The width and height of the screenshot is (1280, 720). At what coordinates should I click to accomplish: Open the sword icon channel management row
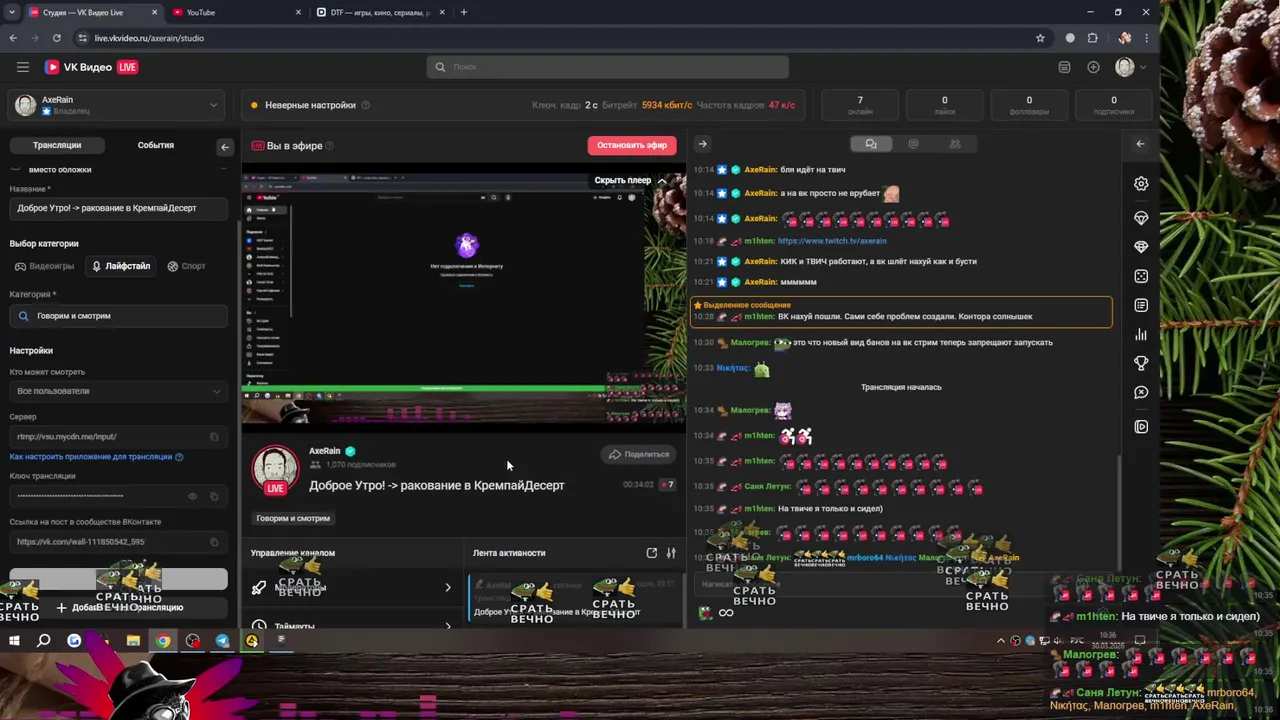pyautogui.click(x=351, y=588)
